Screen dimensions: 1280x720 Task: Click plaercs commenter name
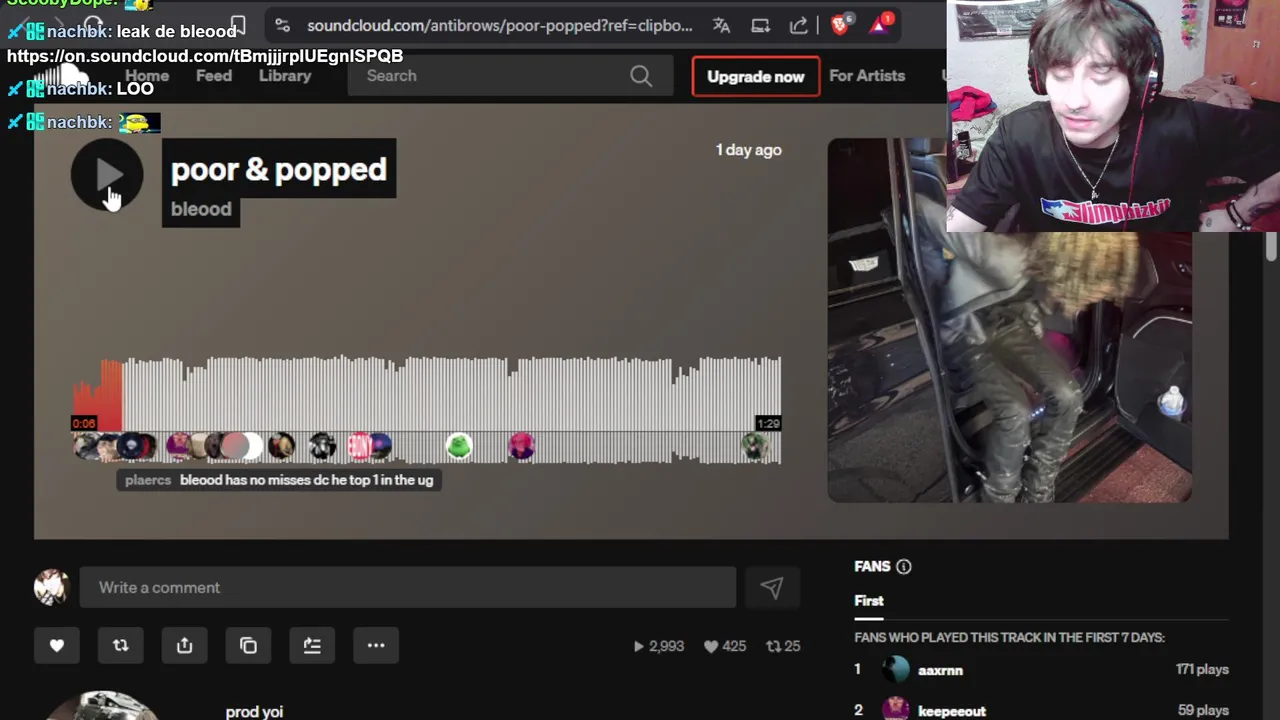tap(148, 480)
